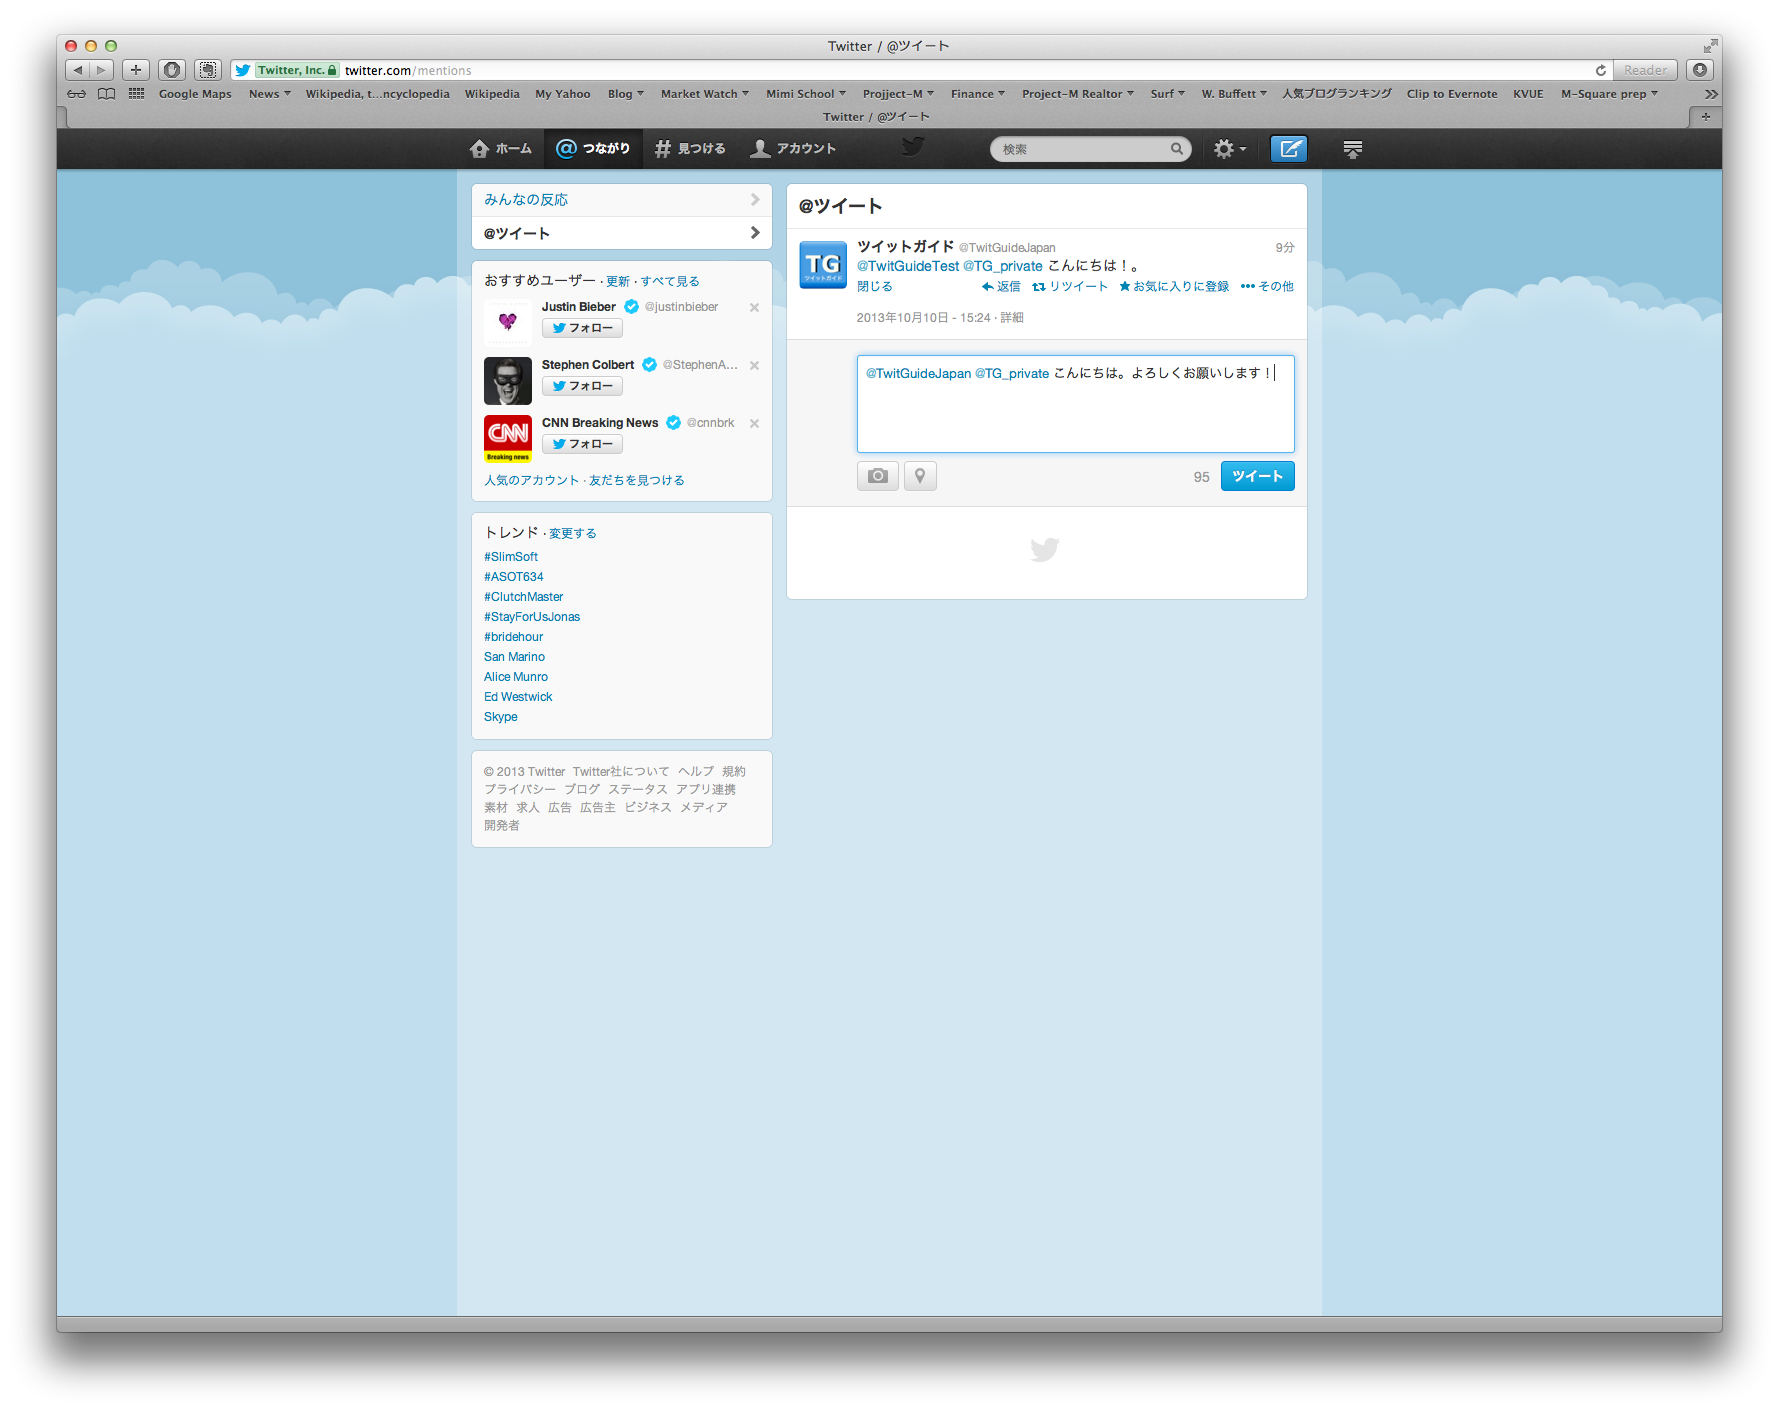Go back with Safari's back arrow
The height and width of the screenshot is (1411, 1779).
pos(78,70)
